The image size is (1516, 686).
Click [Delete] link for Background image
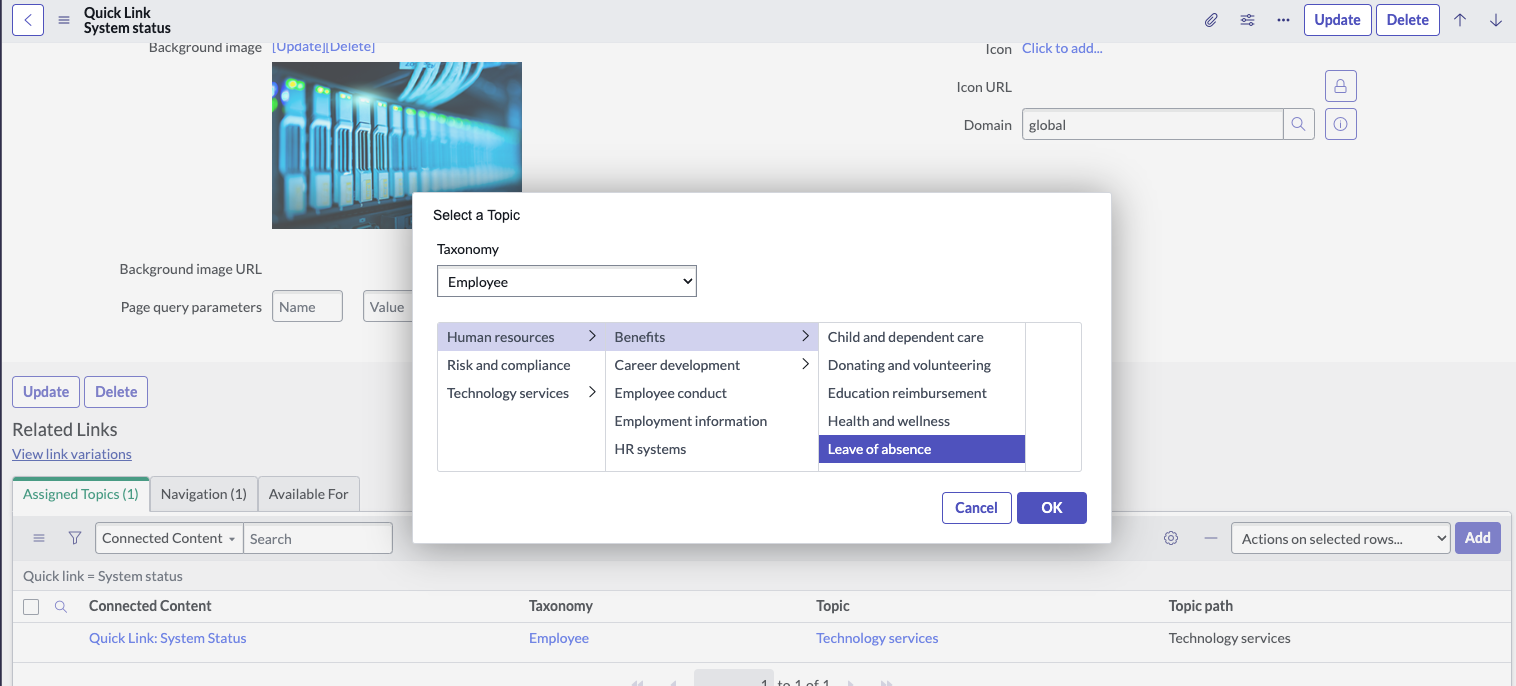pos(351,47)
